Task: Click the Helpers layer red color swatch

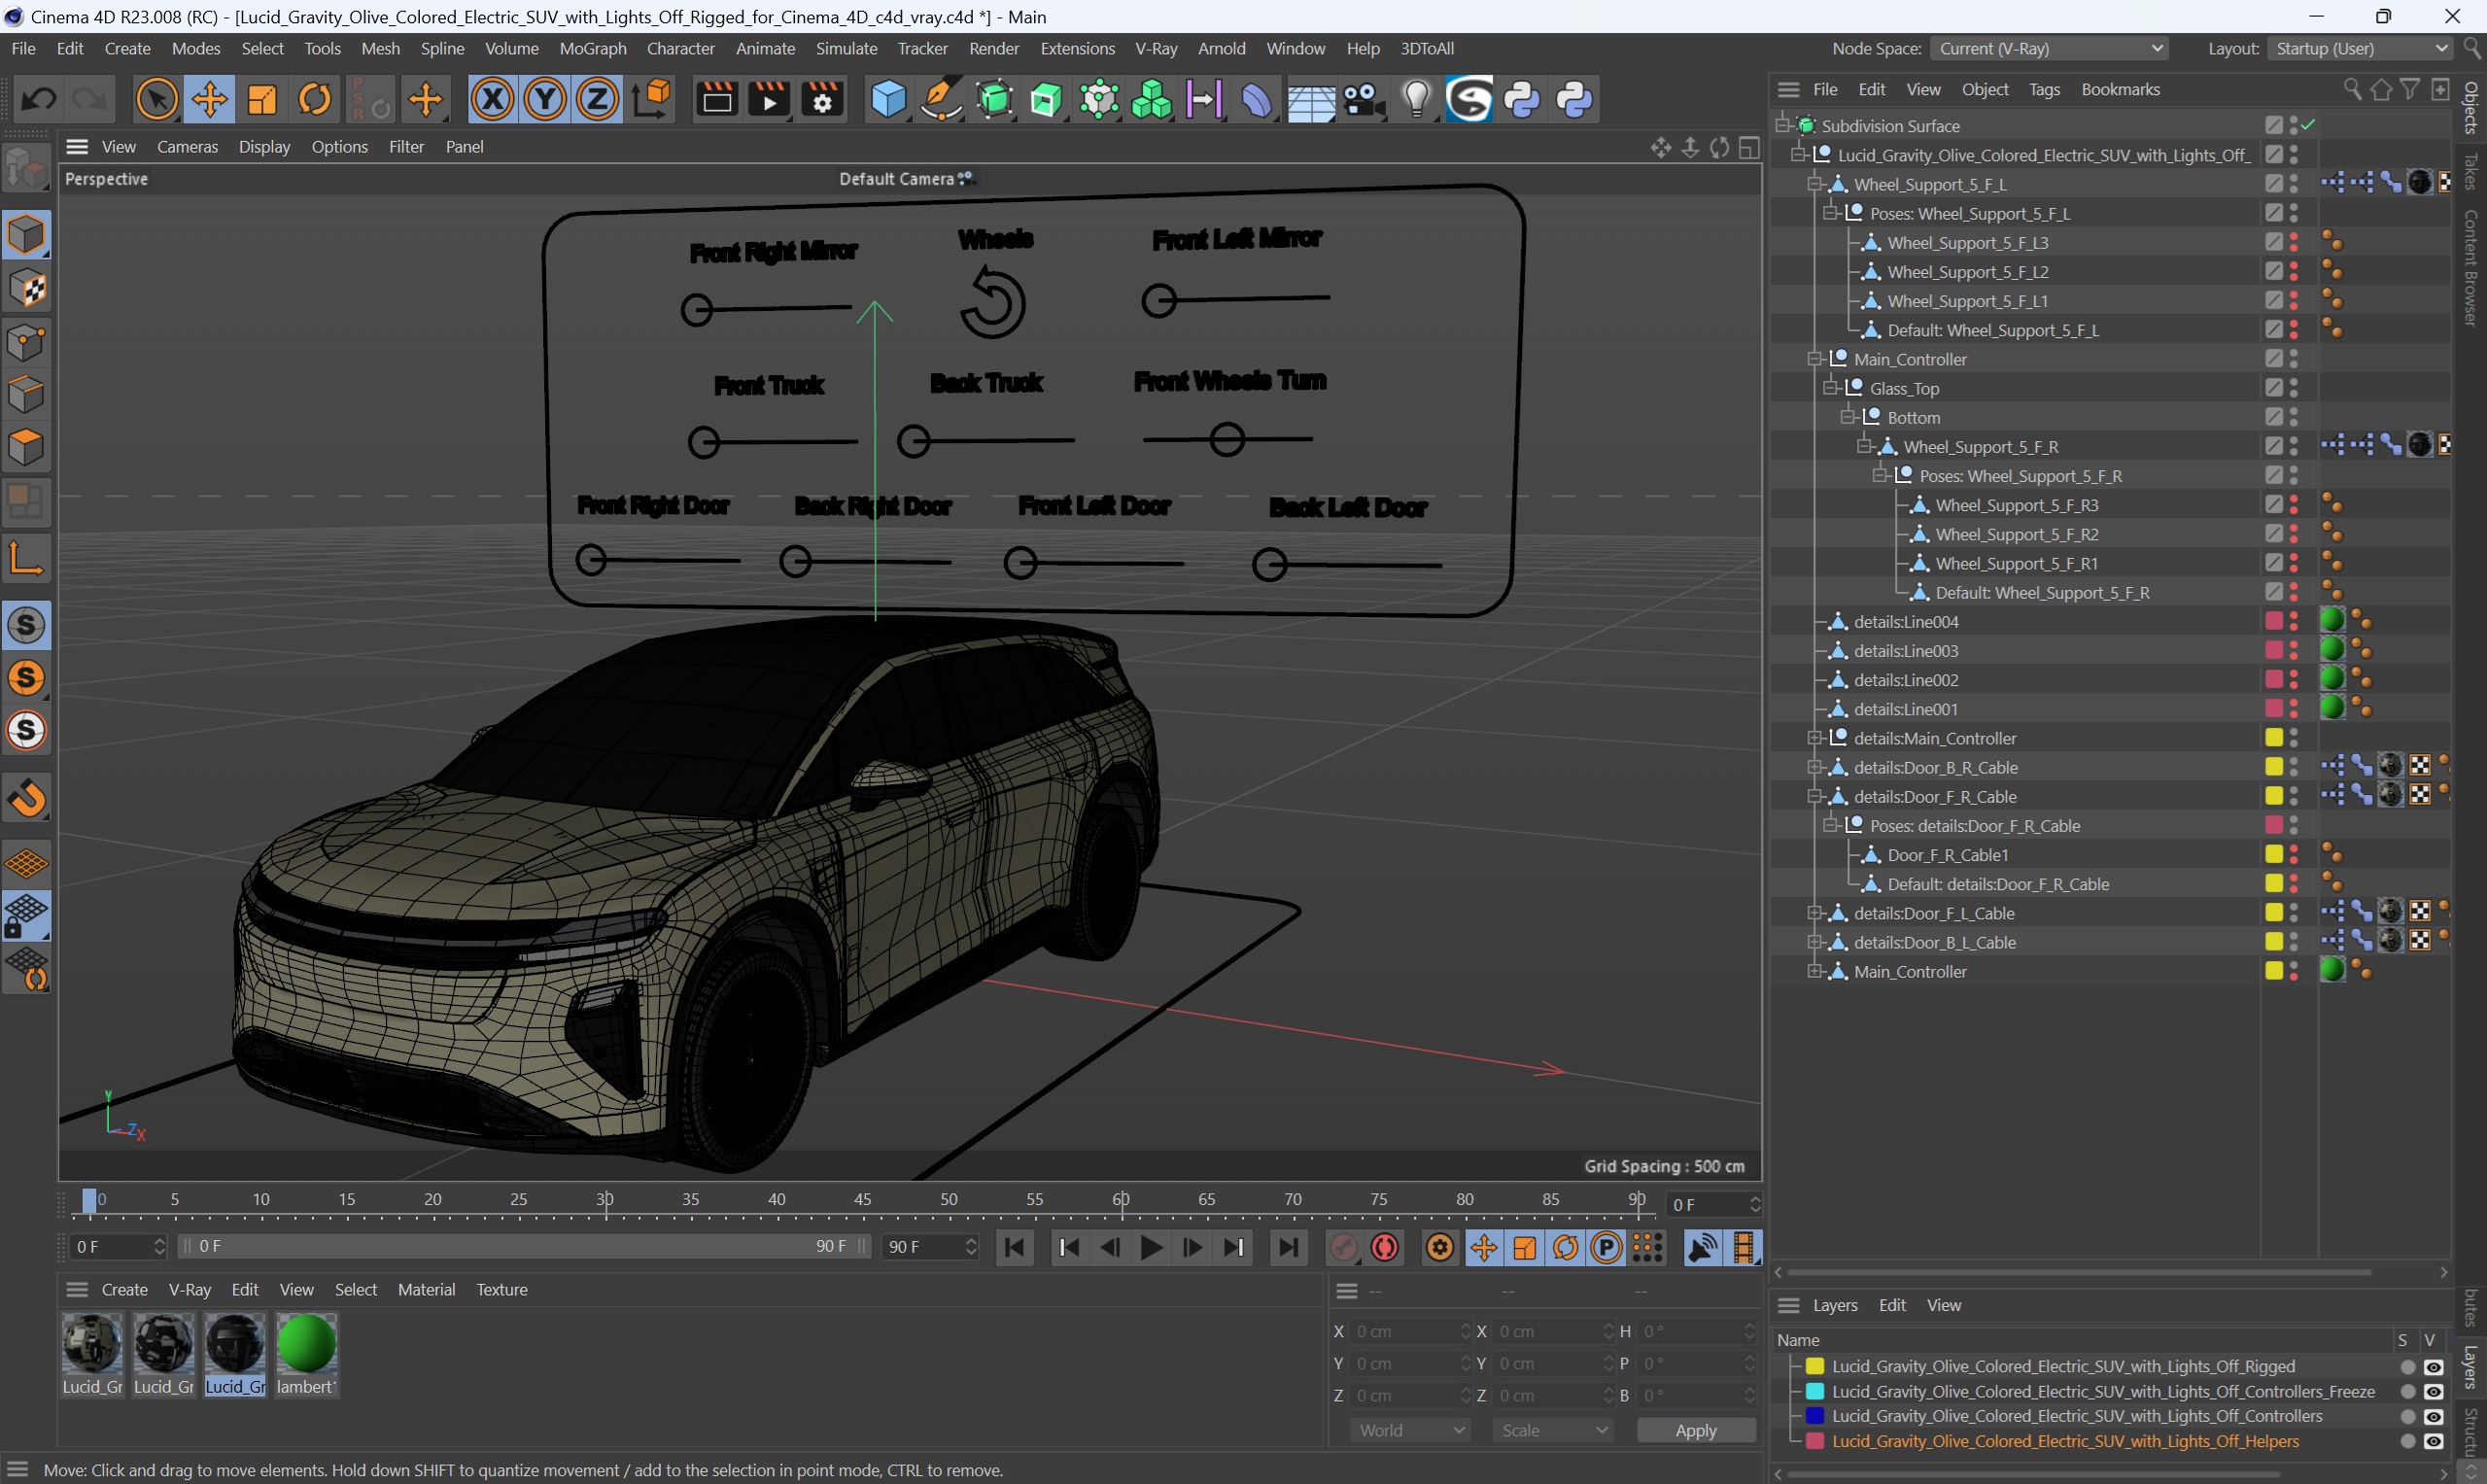Action: tap(1814, 1442)
